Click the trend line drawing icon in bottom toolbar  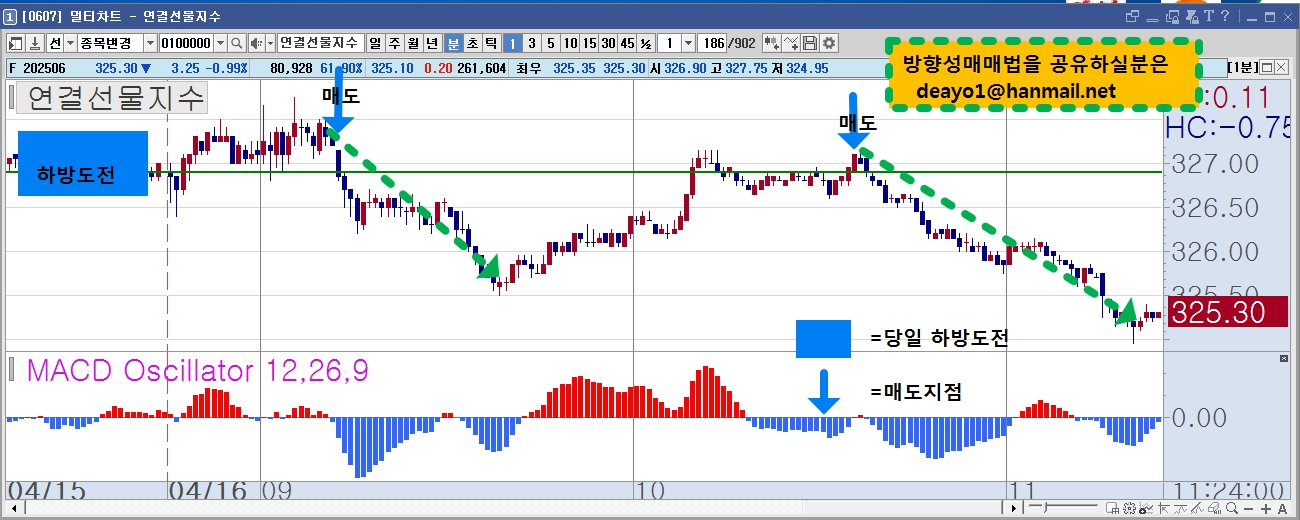[1197, 509]
